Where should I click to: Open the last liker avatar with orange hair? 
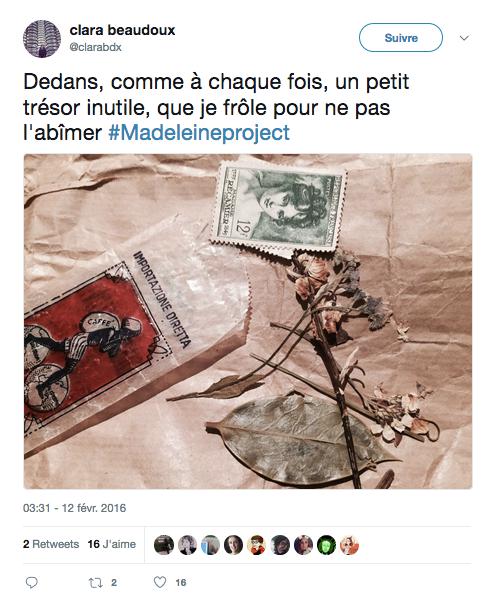(350, 545)
